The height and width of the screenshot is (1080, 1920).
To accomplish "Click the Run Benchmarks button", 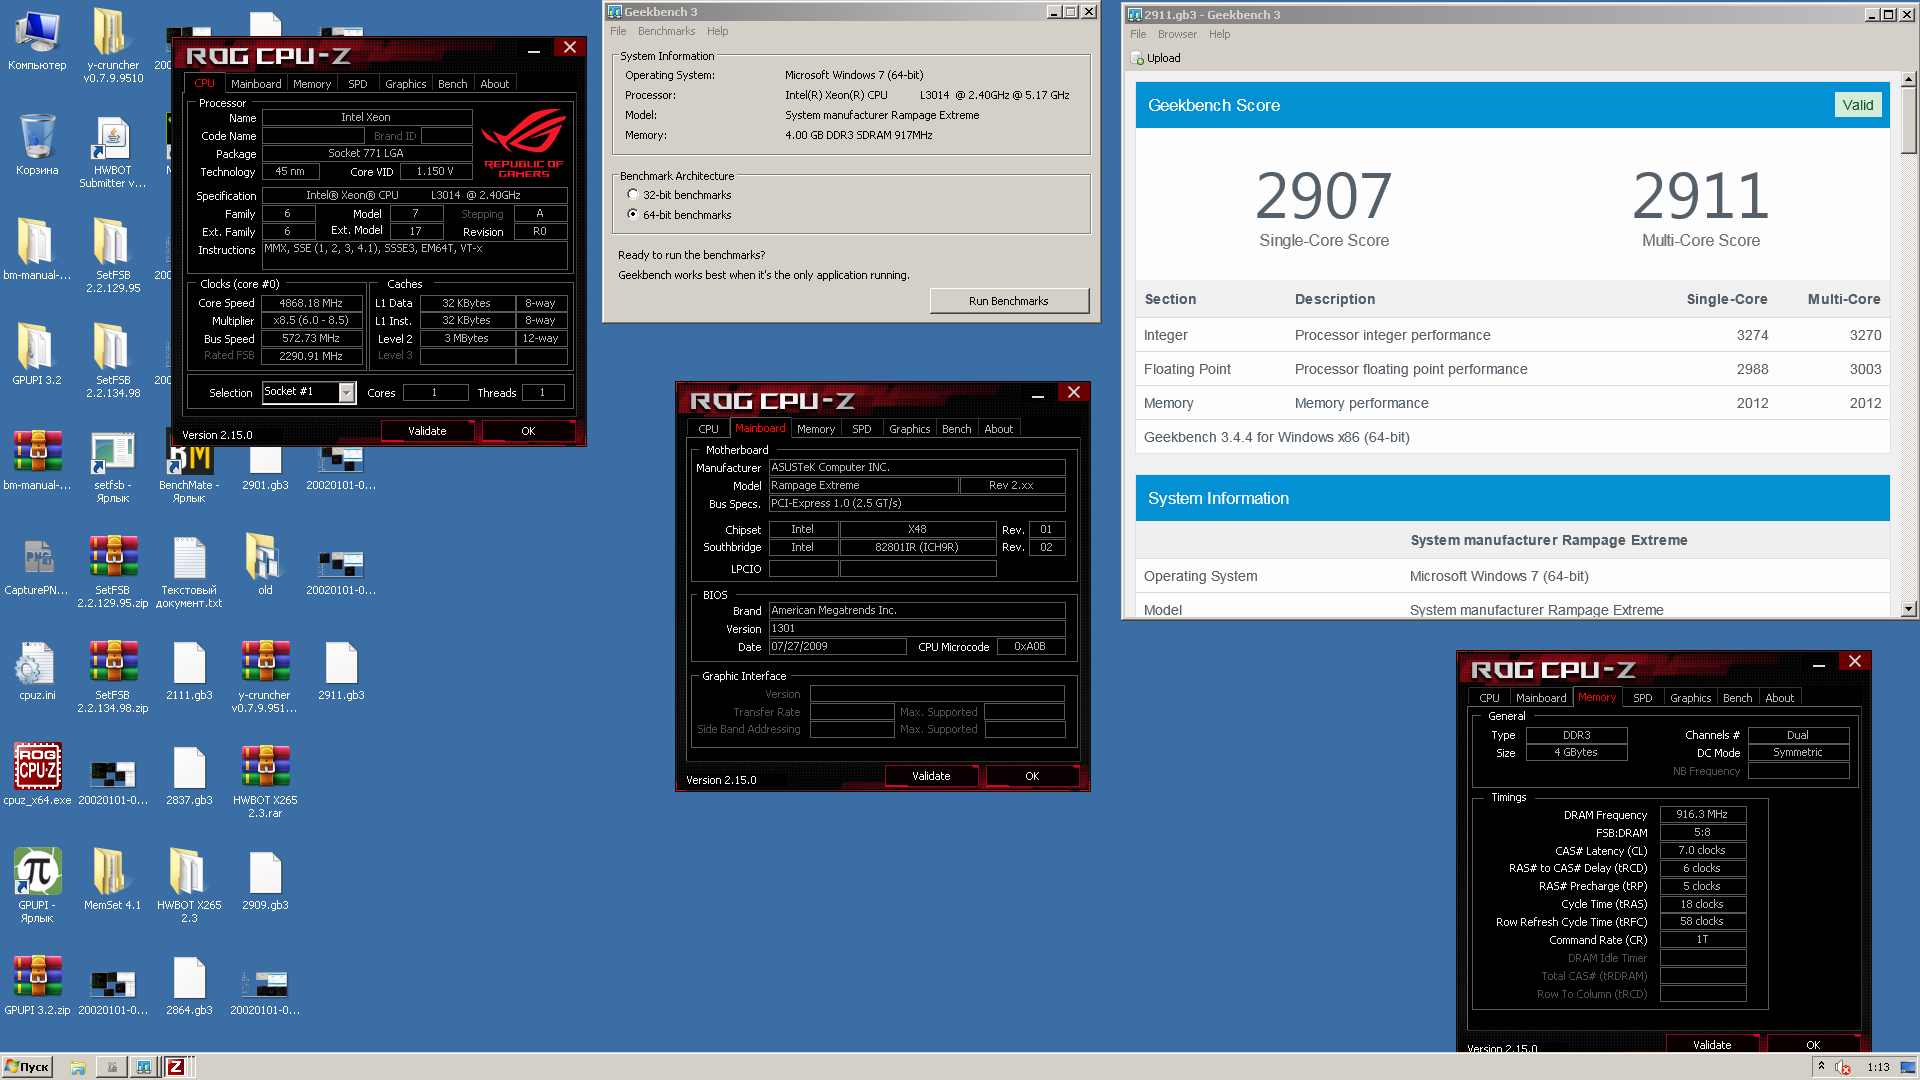I will point(1009,301).
